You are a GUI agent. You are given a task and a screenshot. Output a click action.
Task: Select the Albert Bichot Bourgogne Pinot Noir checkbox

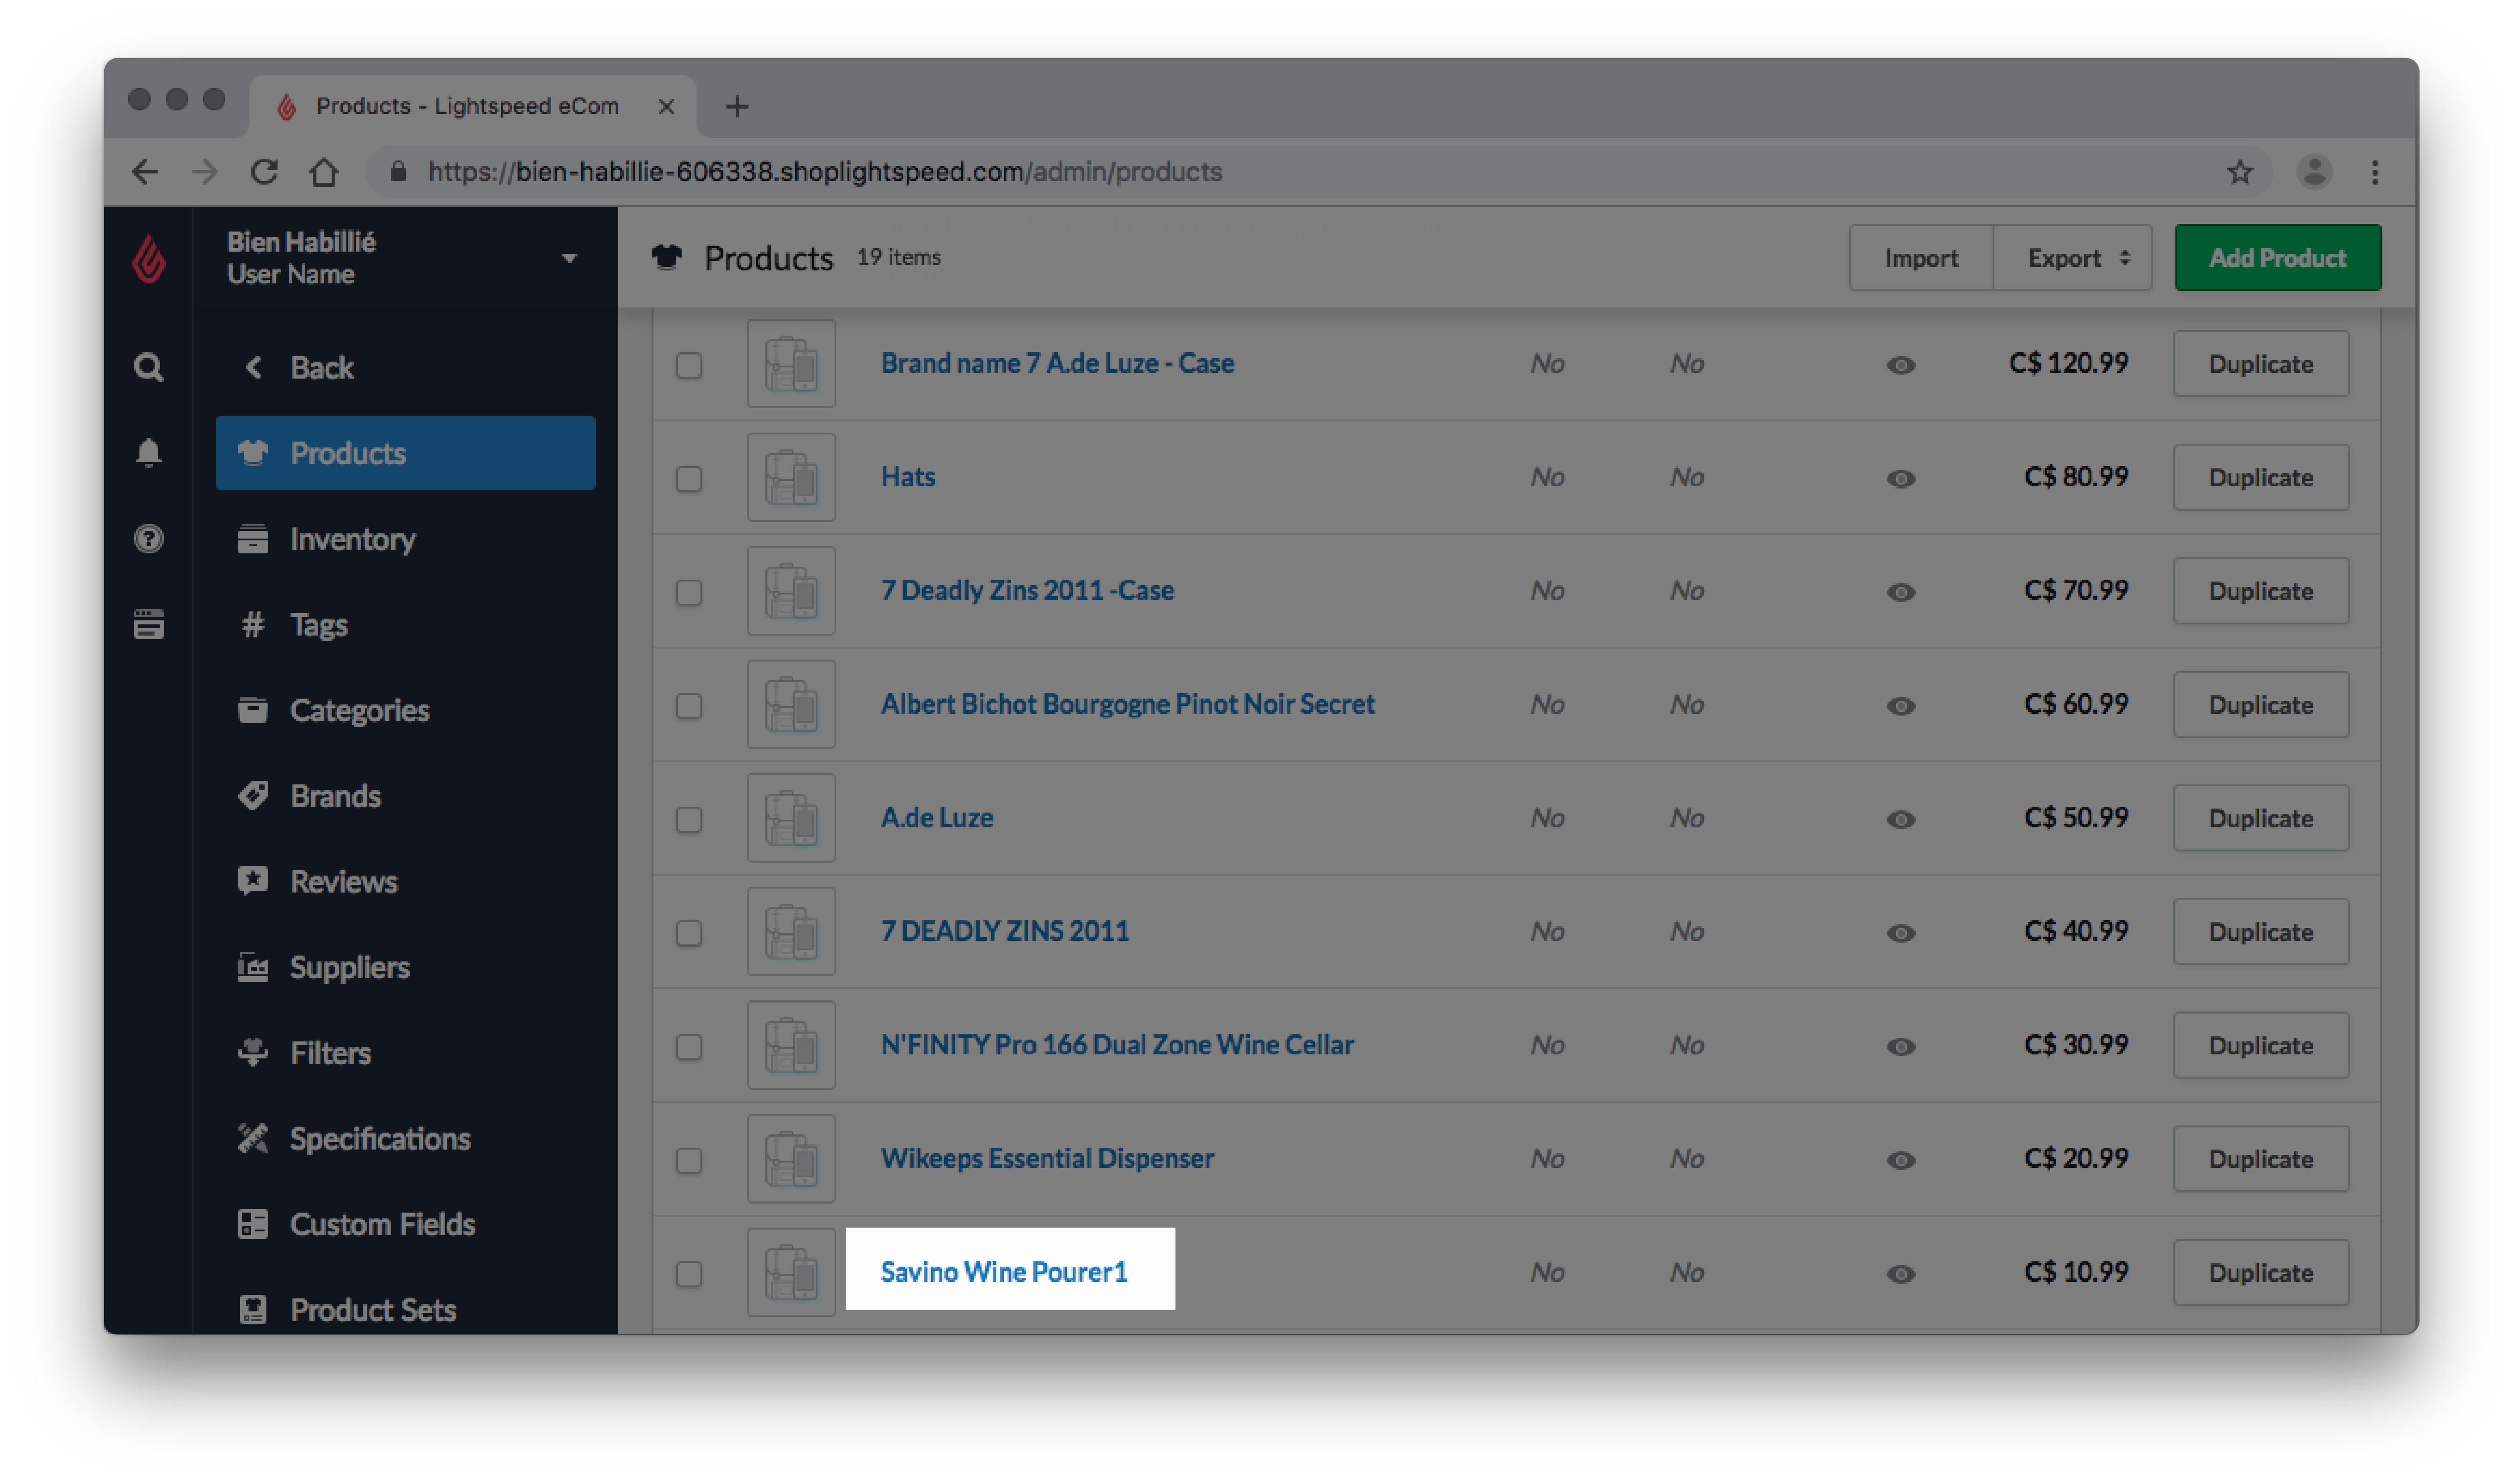click(x=689, y=706)
